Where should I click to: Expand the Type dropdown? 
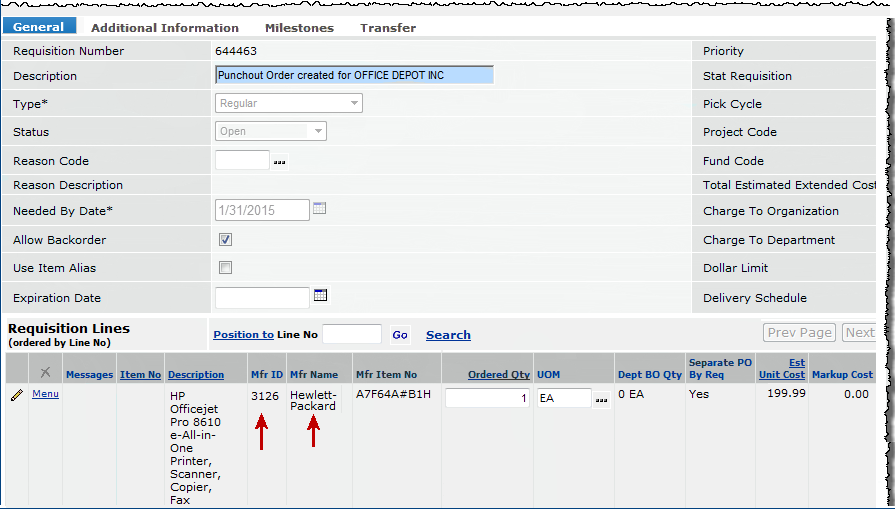tap(354, 103)
